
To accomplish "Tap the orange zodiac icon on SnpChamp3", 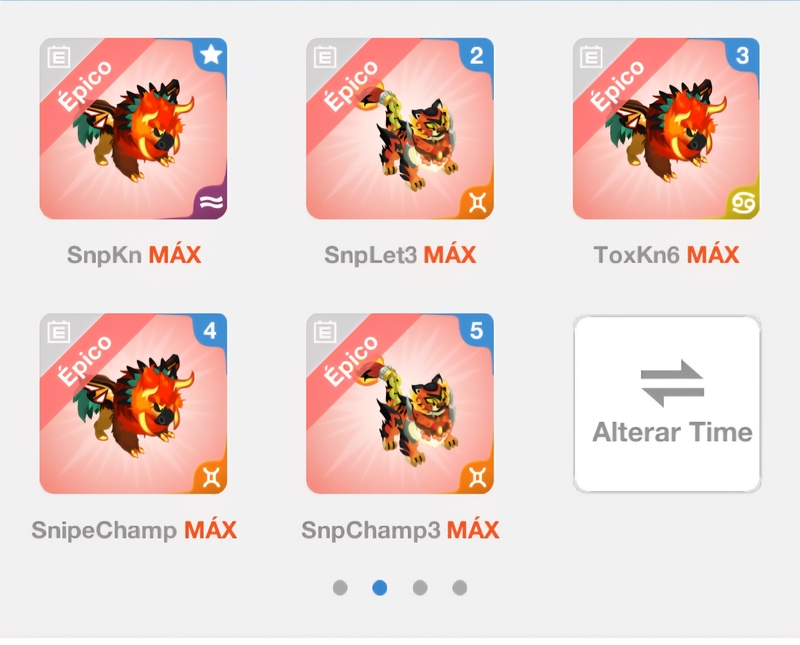I will point(478,478).
